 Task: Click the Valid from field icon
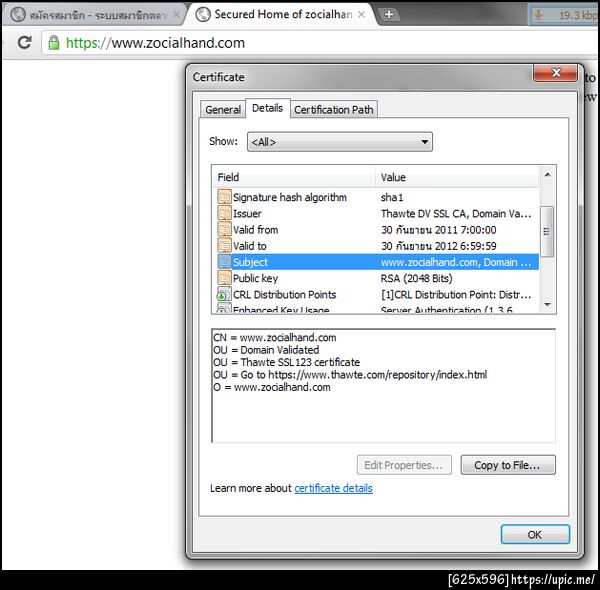[224, 229]
